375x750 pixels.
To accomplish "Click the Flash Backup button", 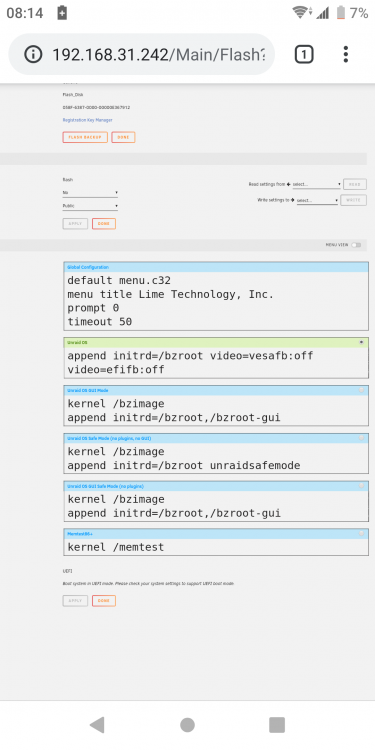I will click(x=85, y=137).
